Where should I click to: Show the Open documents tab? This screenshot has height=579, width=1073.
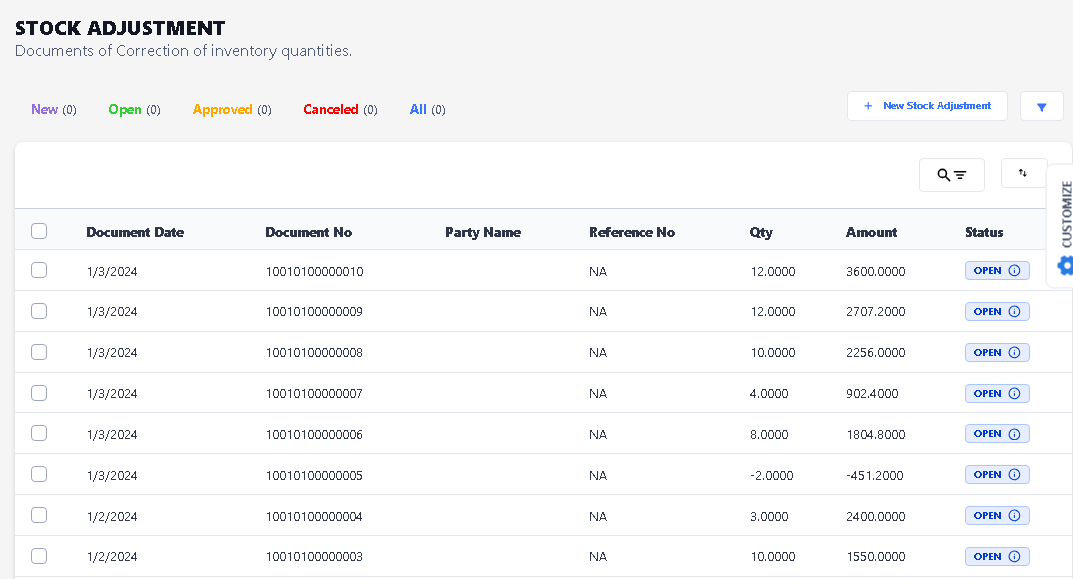tap(125, 110)
